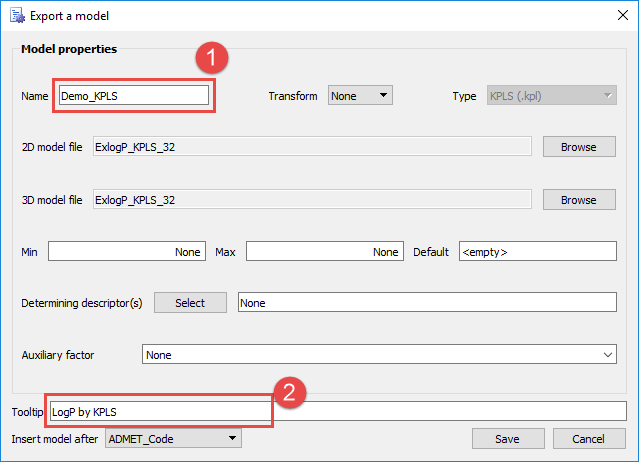
Task: Click the Model properties heading
Action: 69,49
